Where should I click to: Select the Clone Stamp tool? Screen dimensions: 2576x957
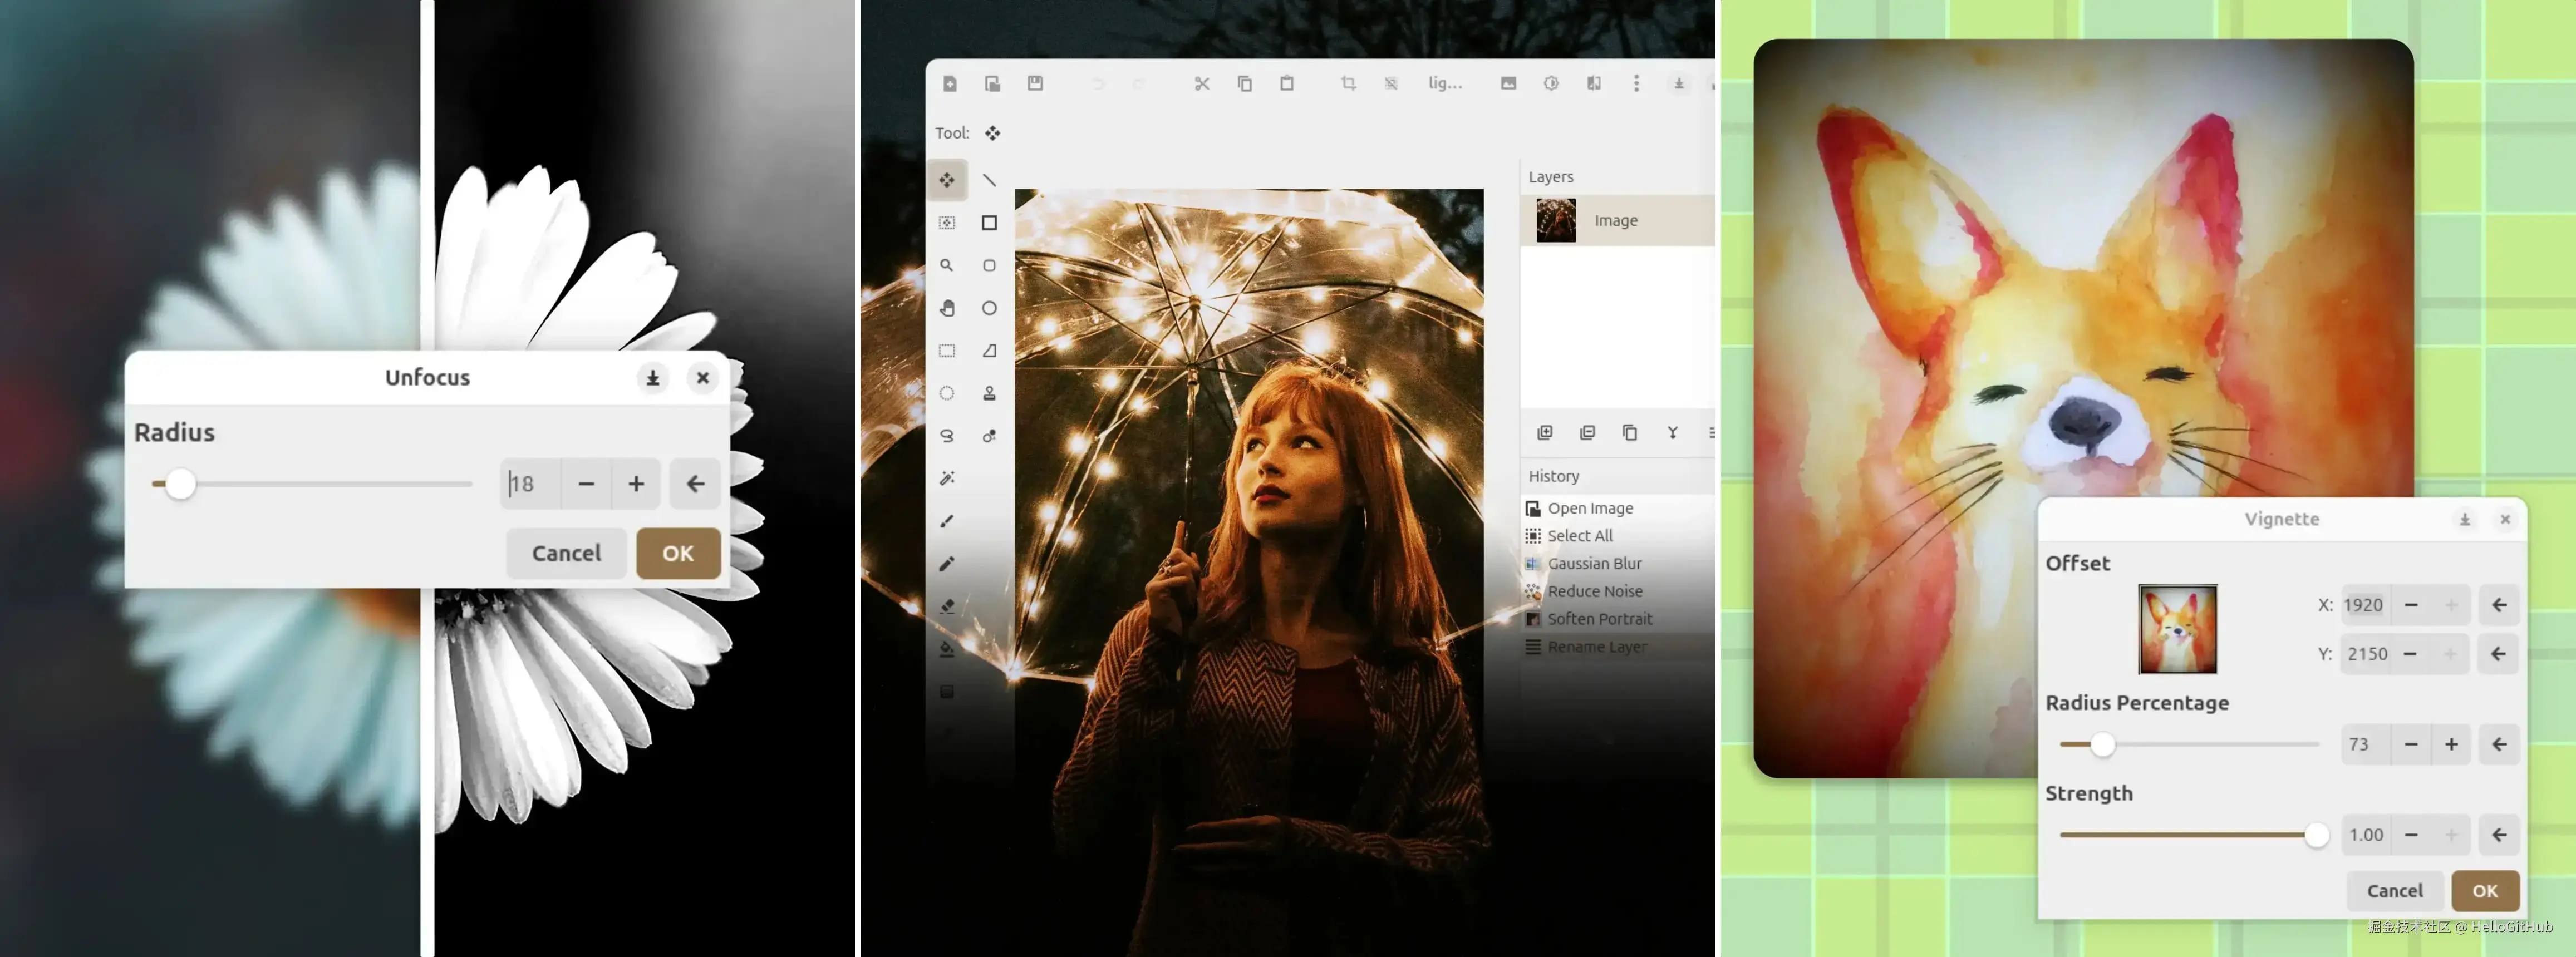point(989,393)
